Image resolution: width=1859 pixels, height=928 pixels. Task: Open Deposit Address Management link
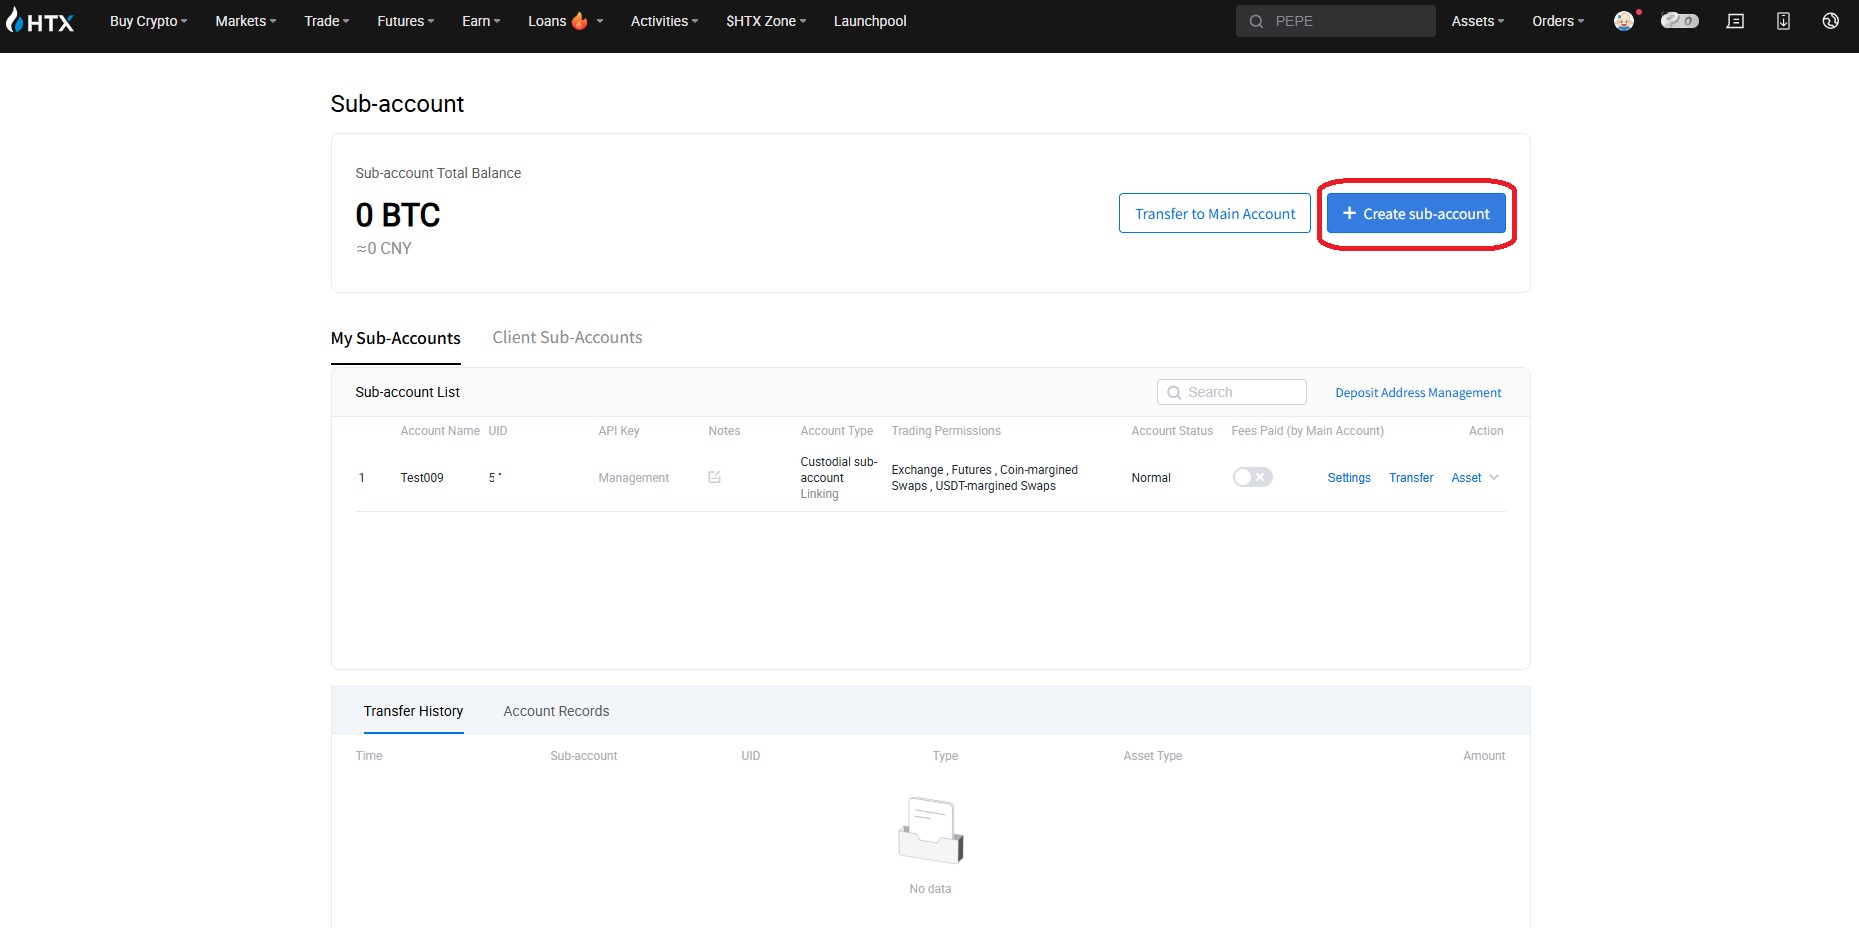(1418, 393)
